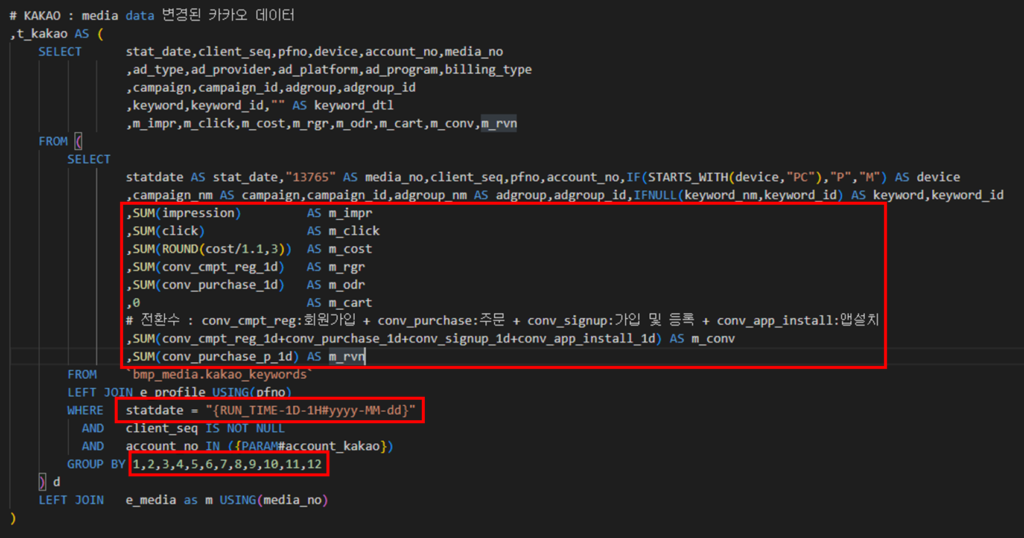Click the KAKAO media data comment header
Image resolution: width=1024 pixels, height=538 pixels.
tap(152, 15)
